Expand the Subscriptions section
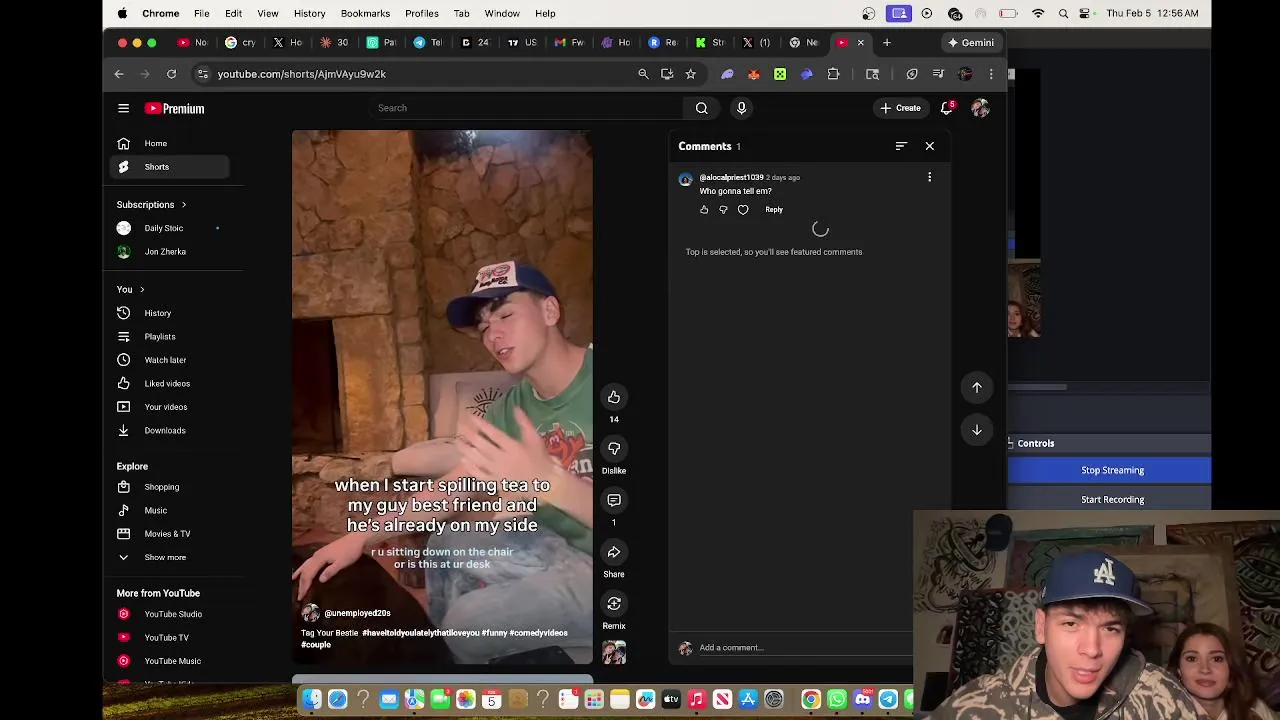 click(x=151, y=204)
